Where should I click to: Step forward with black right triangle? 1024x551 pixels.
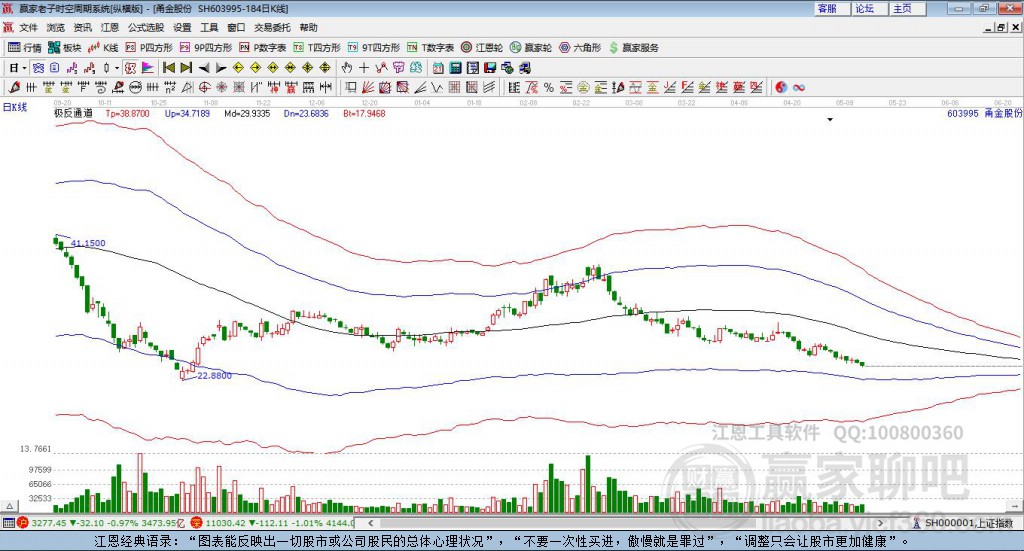(221, 68)
